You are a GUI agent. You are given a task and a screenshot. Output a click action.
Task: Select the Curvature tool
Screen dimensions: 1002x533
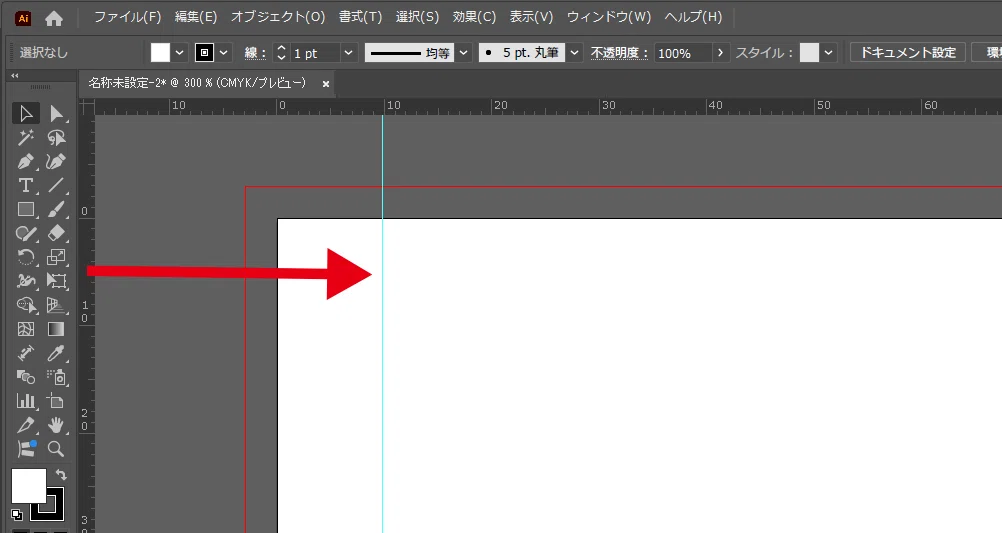56,162
